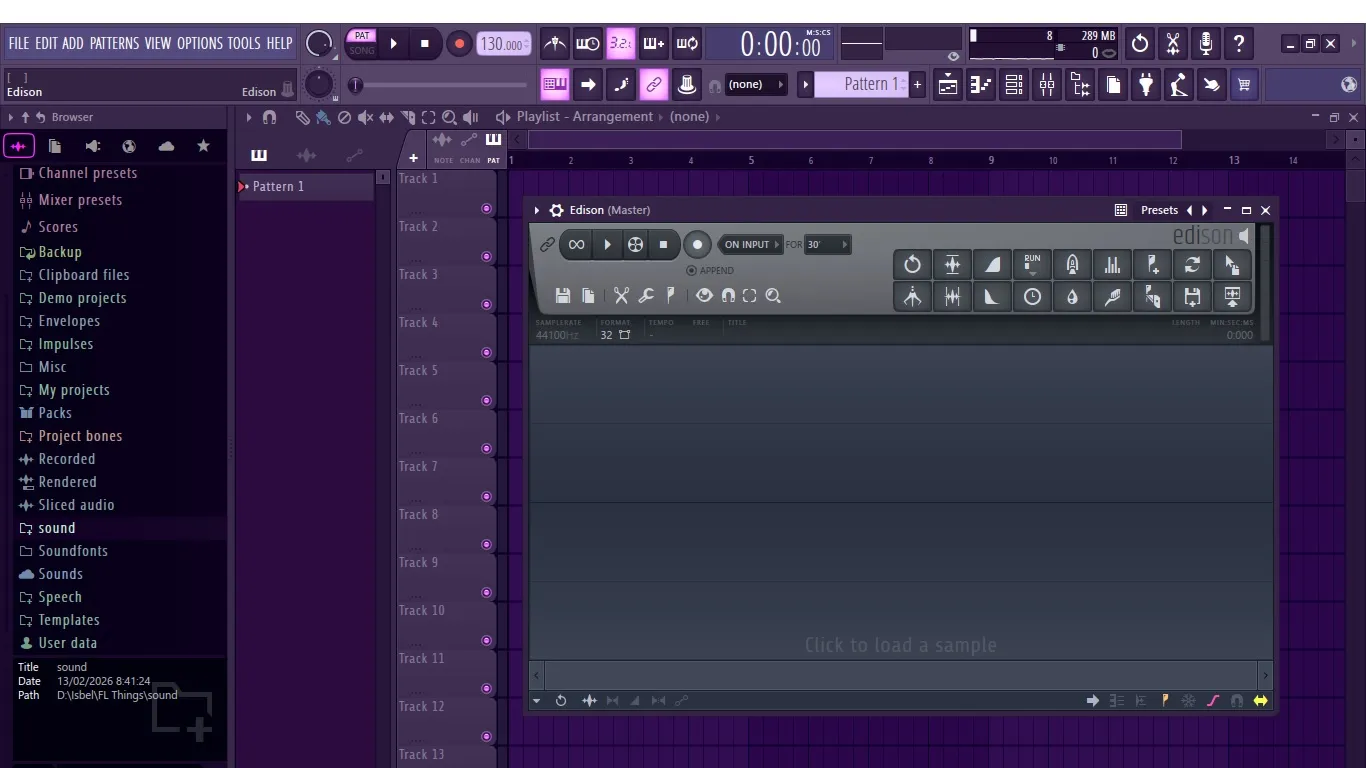Open the Piano roll from main toolbar
1366x768 pixels.
tap(981, 85)
